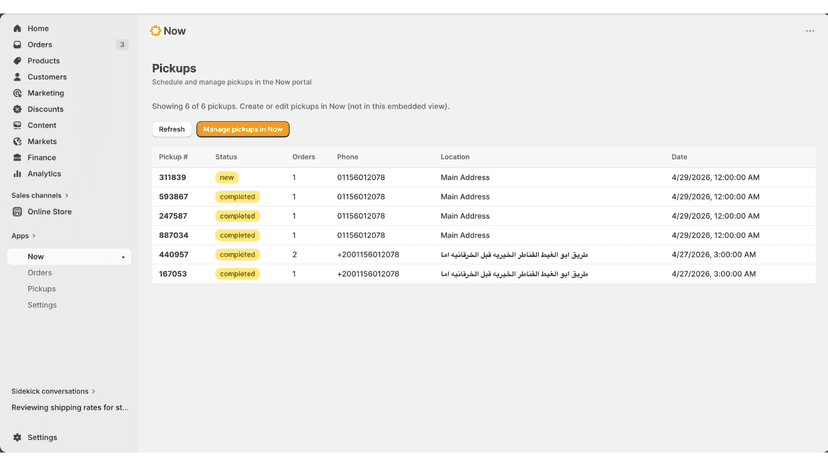
Task: Click the Content icon in sidebar
Action: [17, 125]
